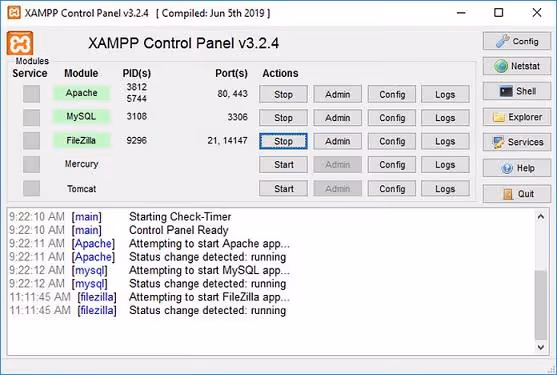557x375 pixels.
Task: Select MySQL port 3306
Action: coord(237,117)
